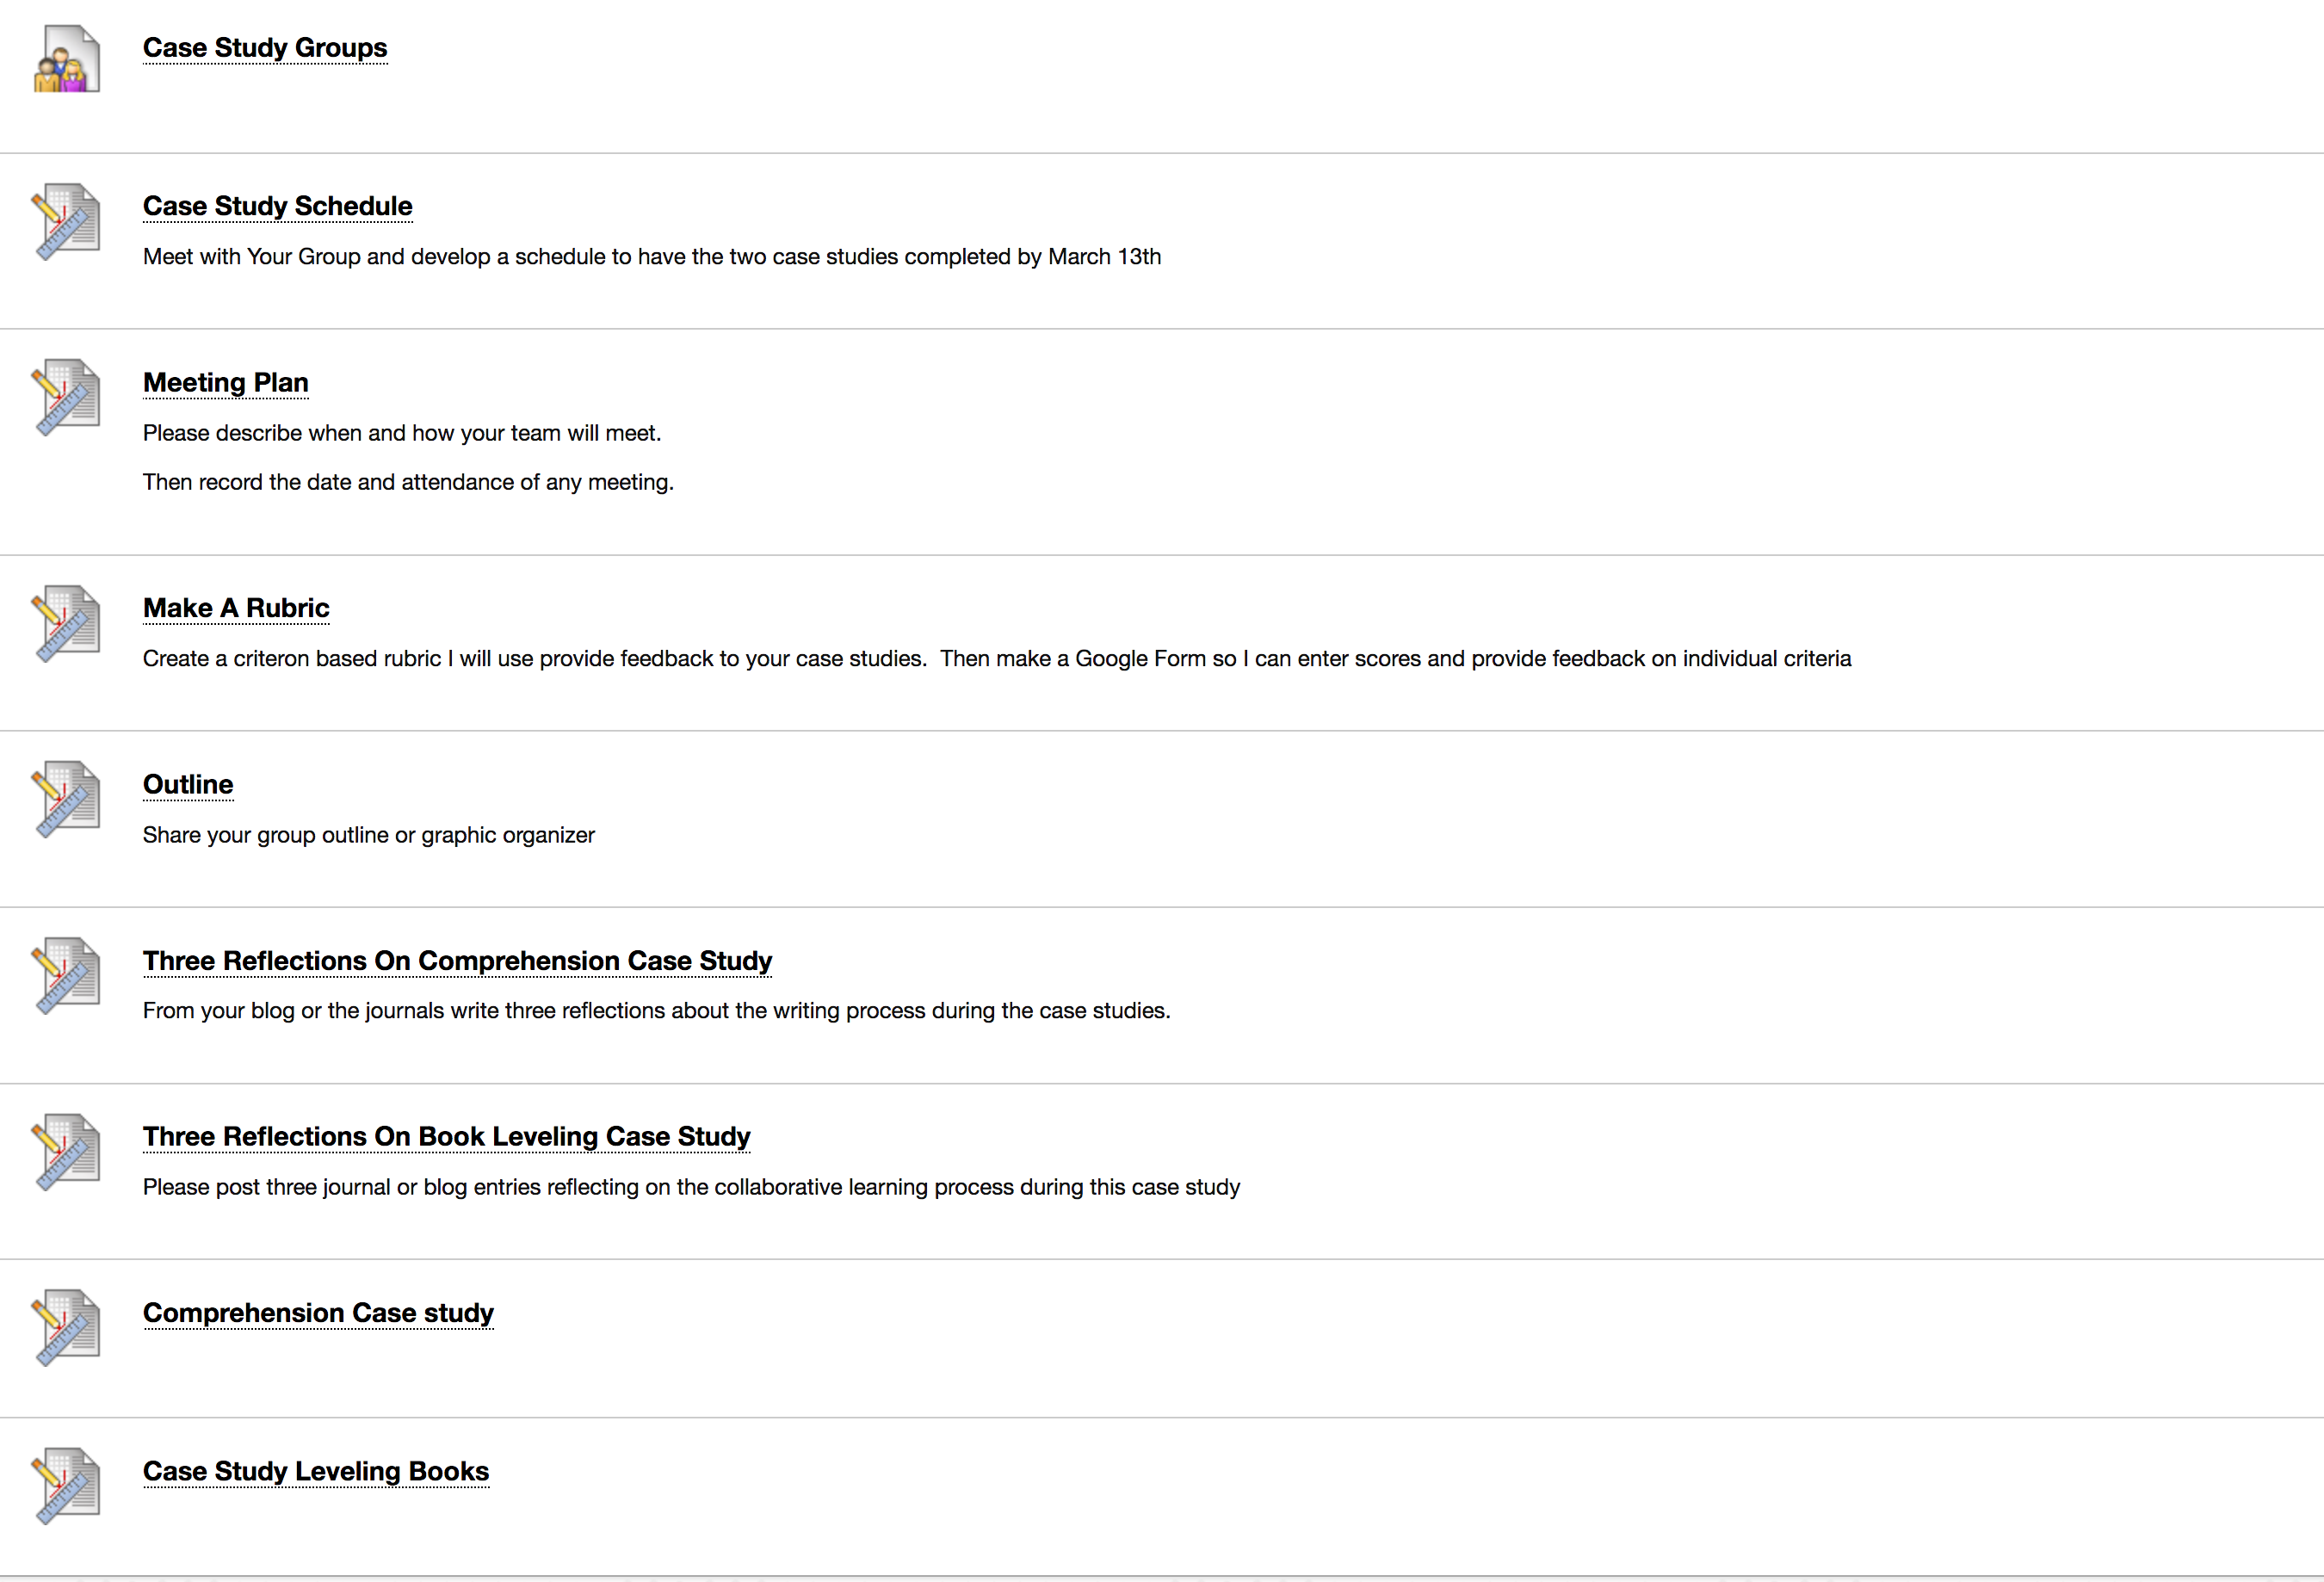
Task: Open the Comprehension Case study link
Action: pyautogui.click(x=318, y=1313)
